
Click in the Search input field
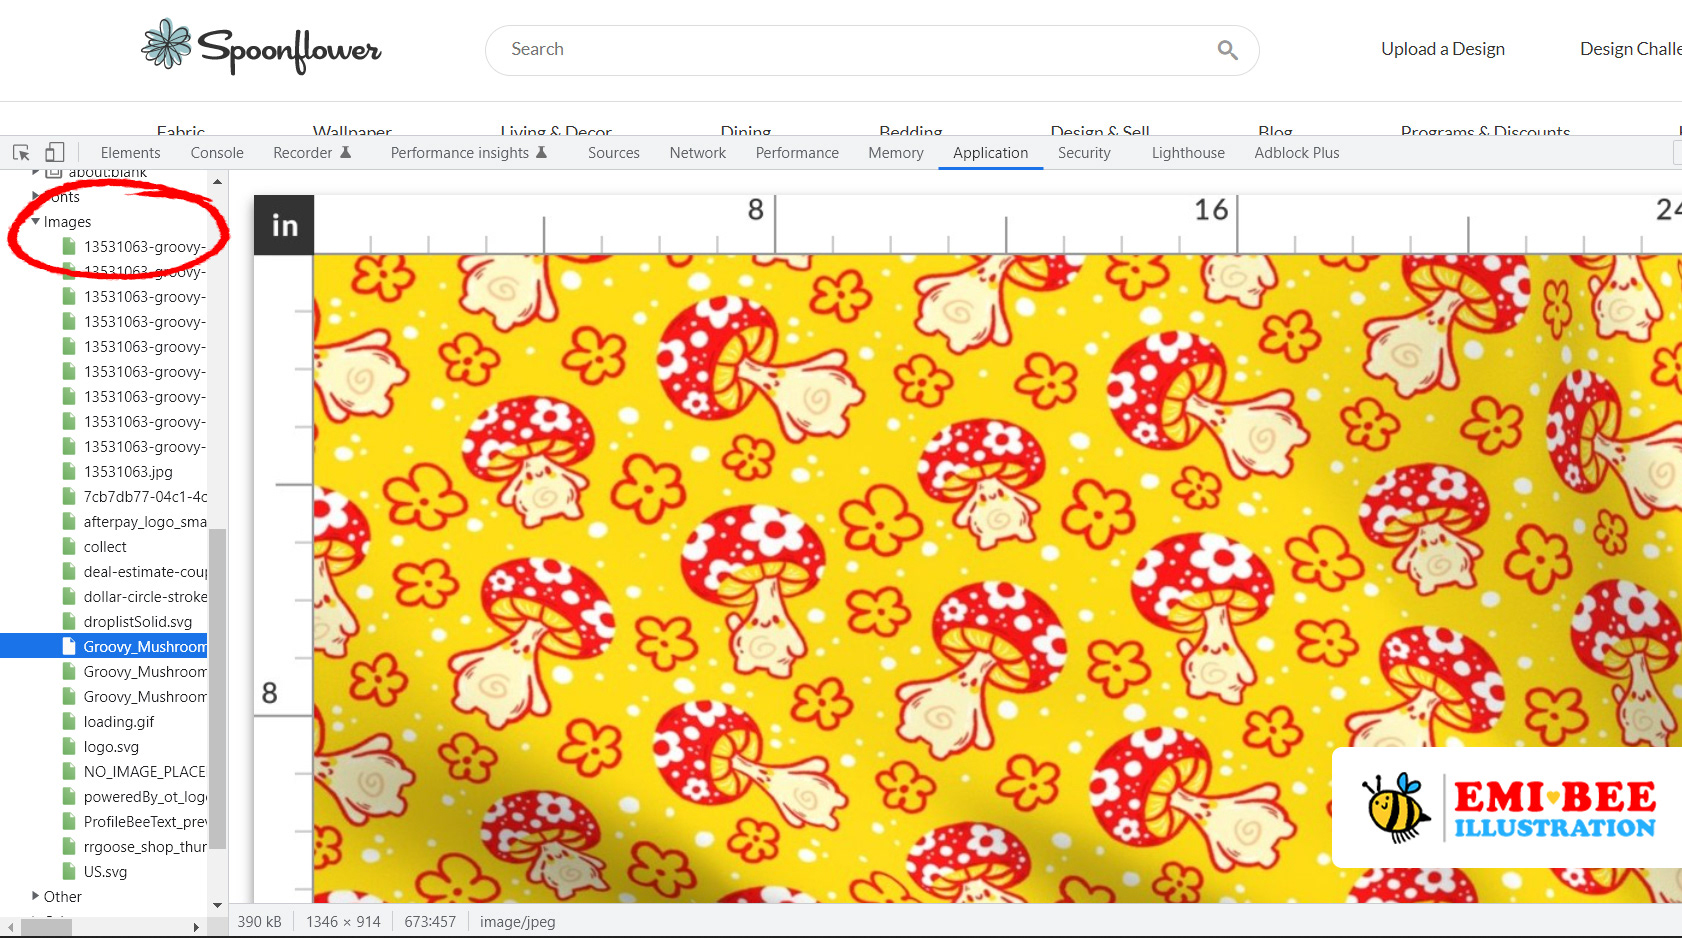(872, 50)
